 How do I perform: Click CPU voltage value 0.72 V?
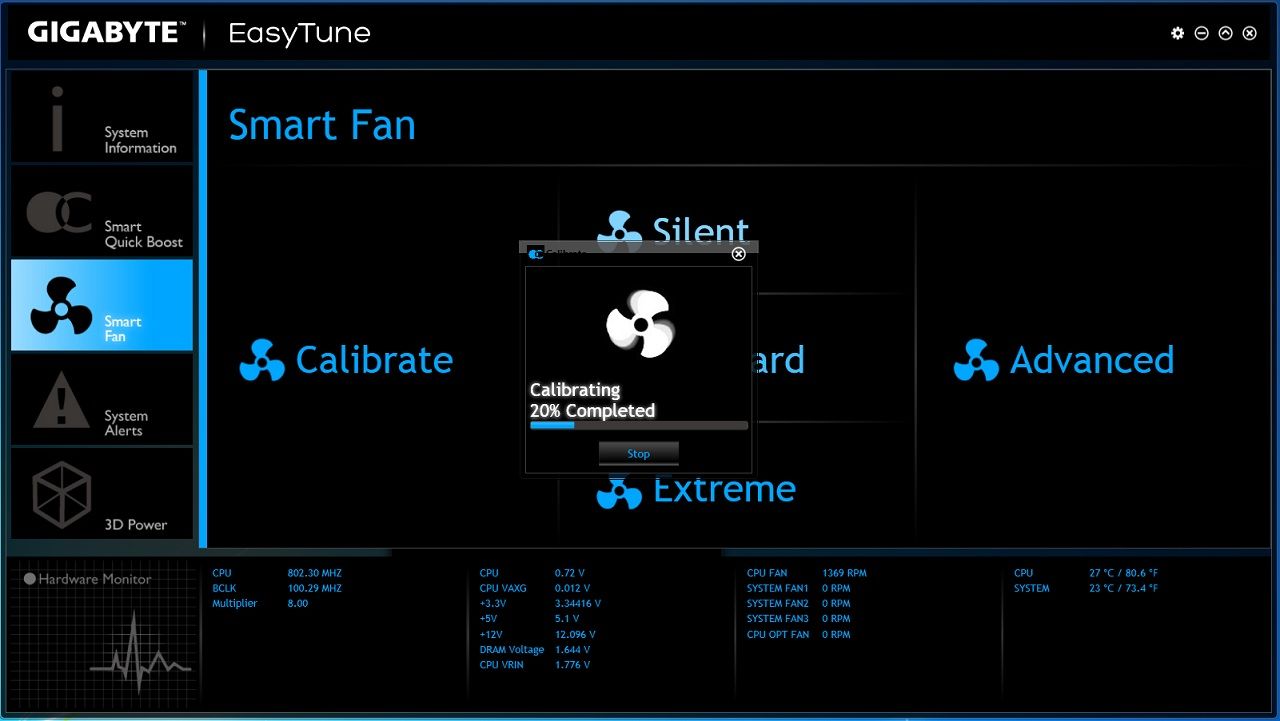tap(569, 573)
